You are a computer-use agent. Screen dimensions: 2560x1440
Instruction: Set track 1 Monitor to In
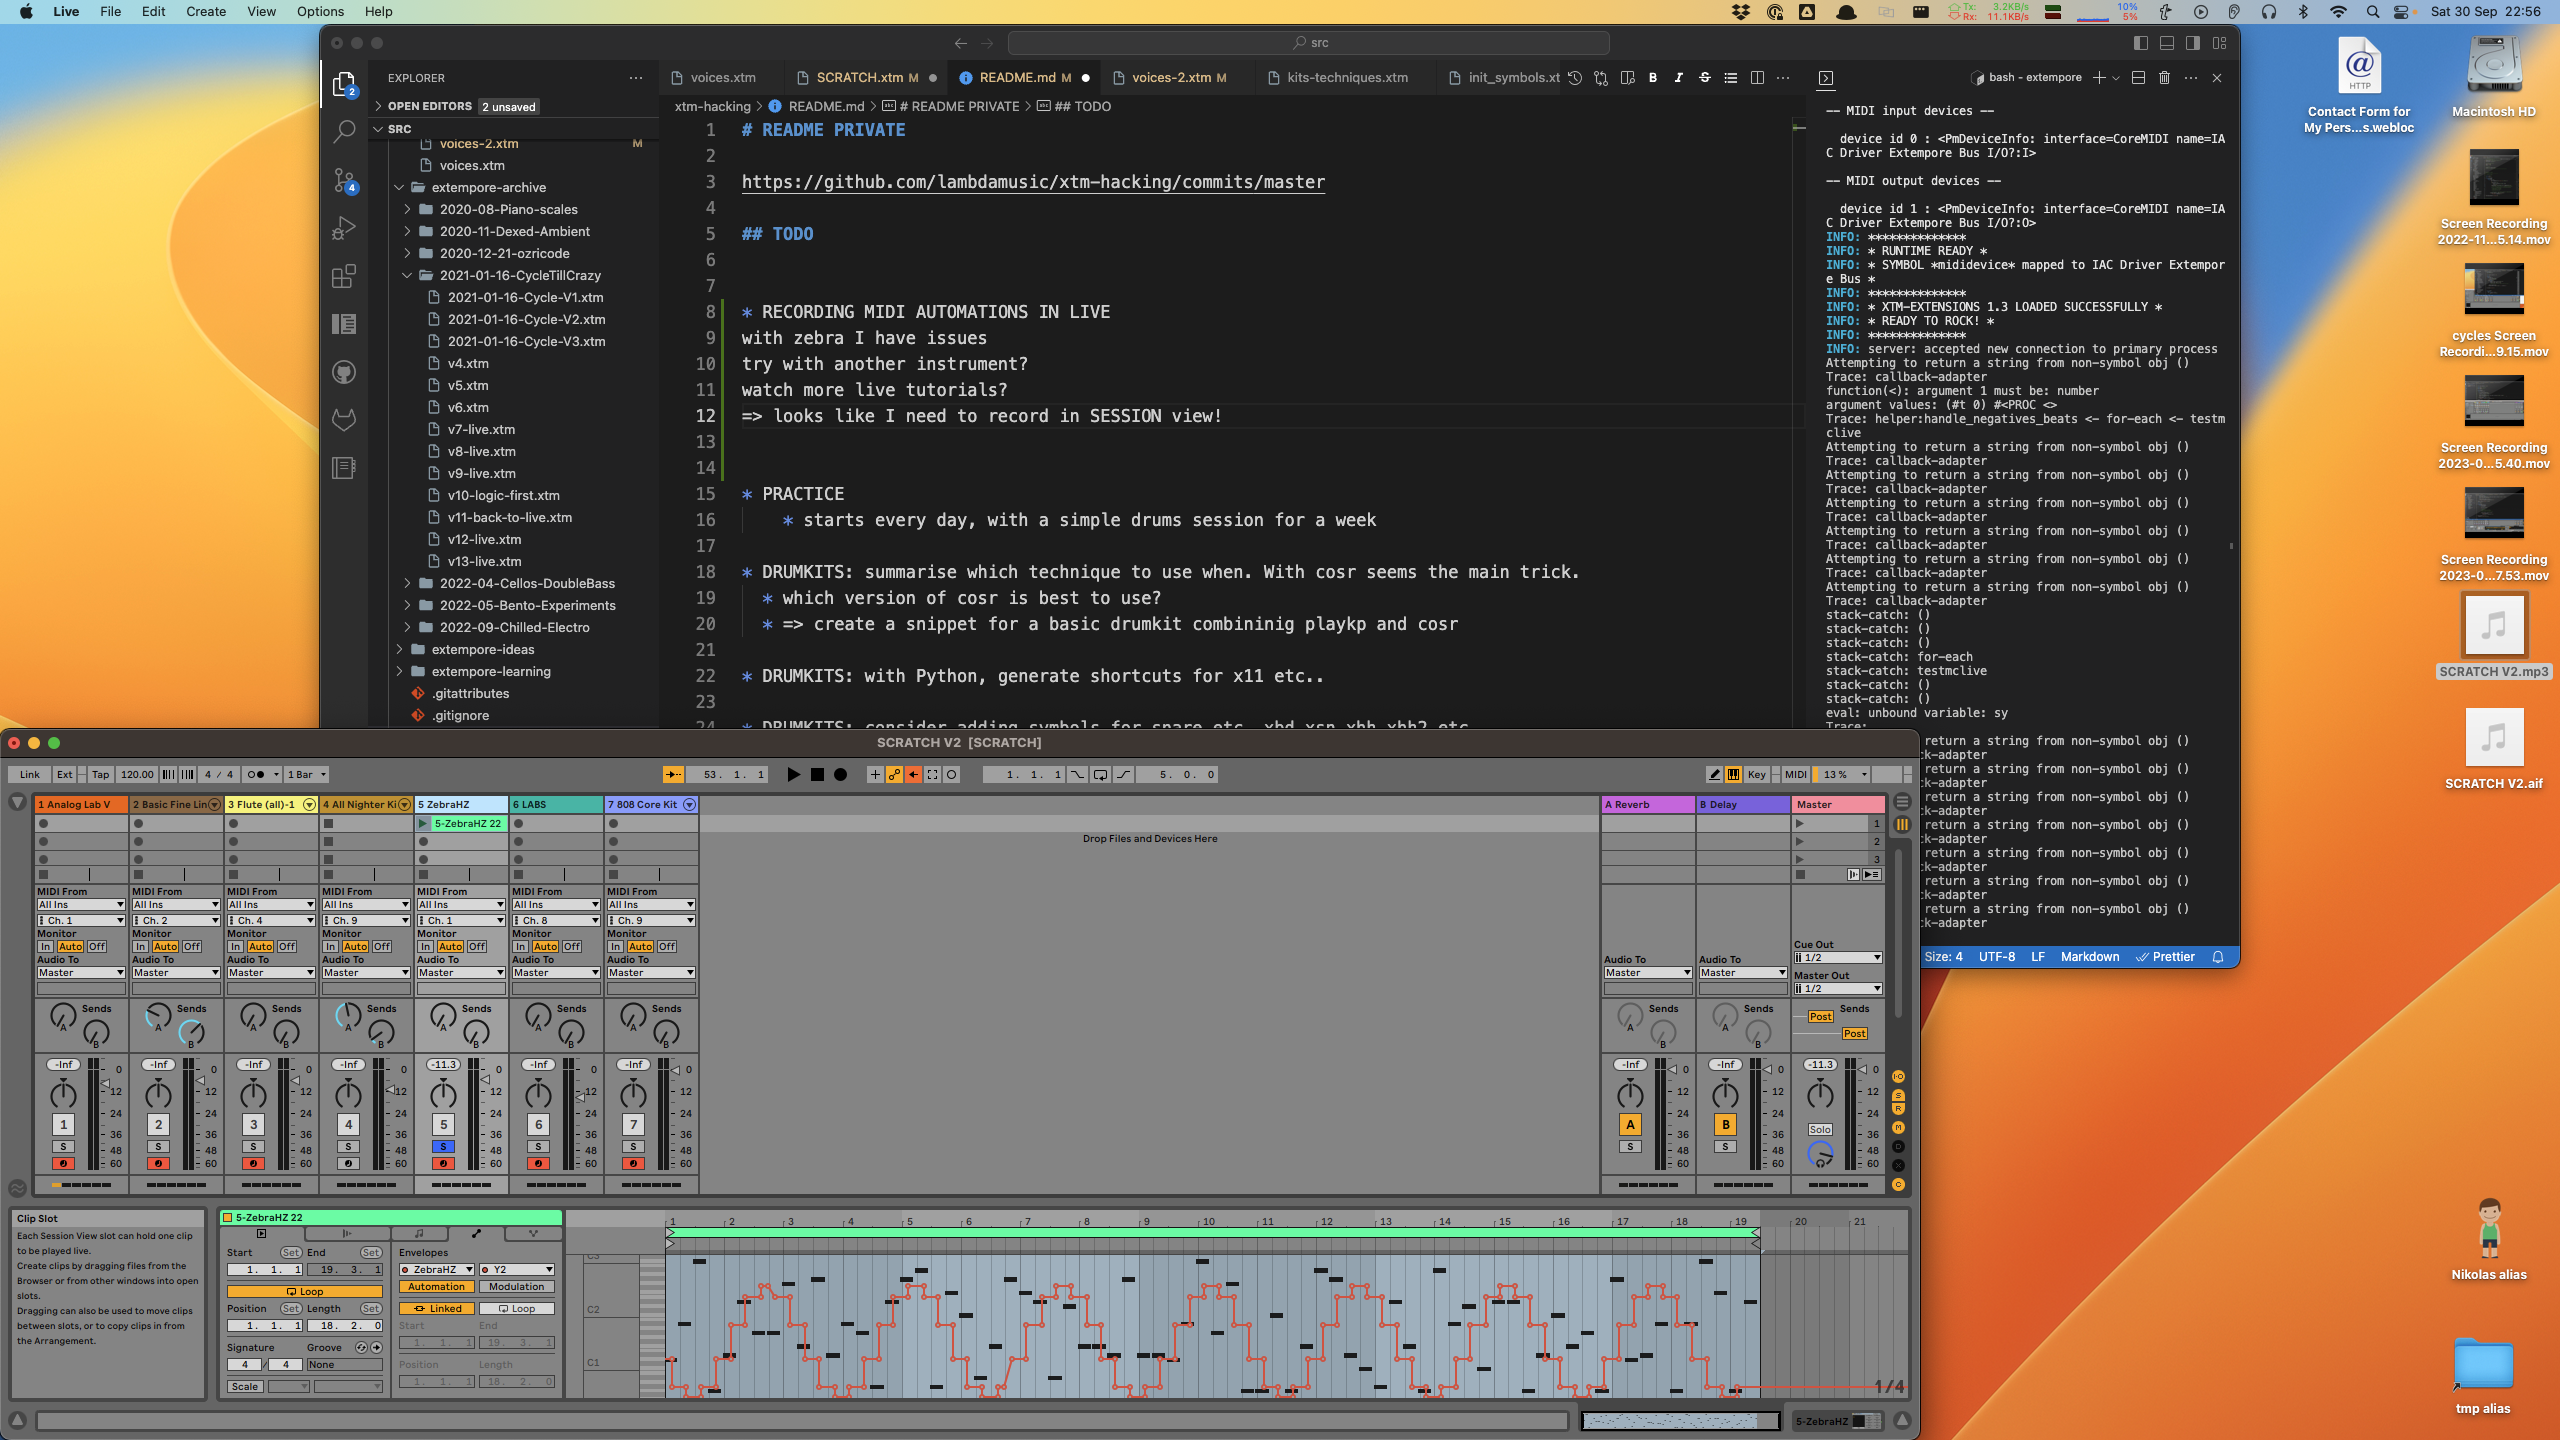coord(46,946)
